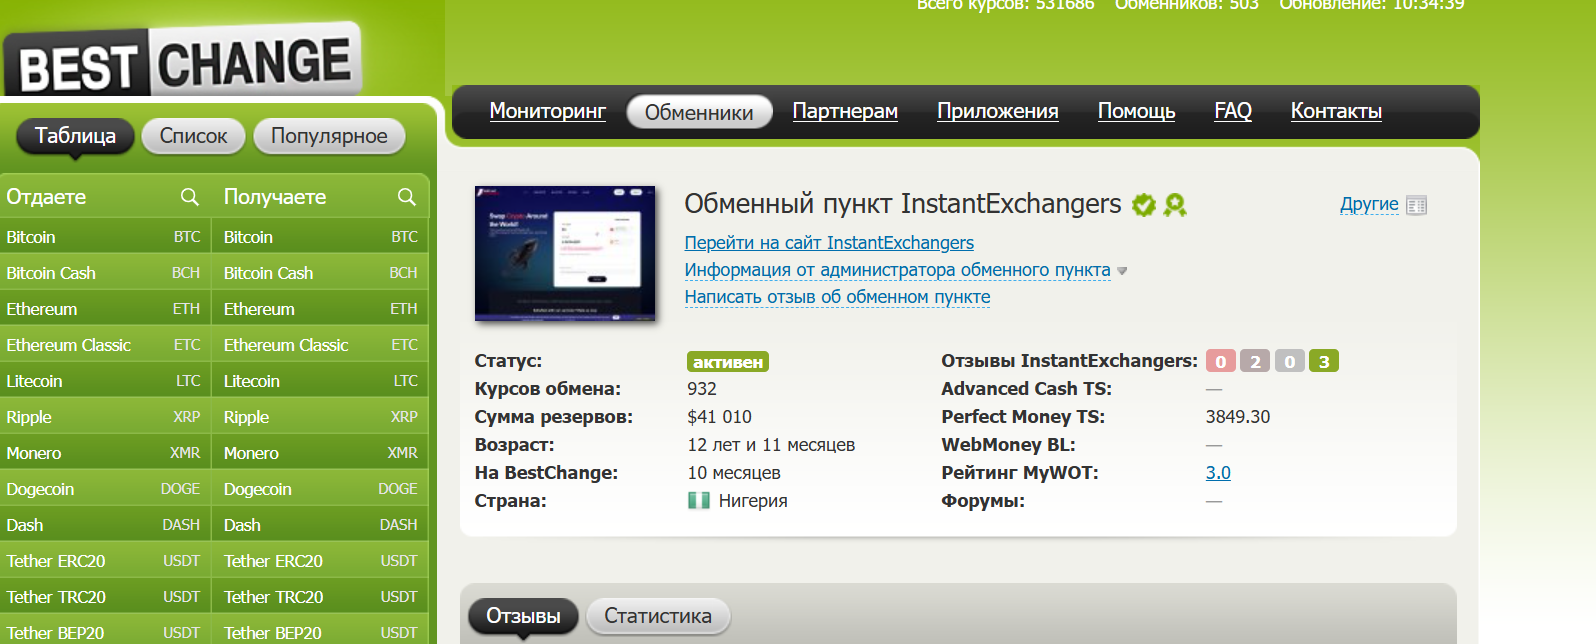Click the BestChange logo
1596x644 pixels.
click(x=183, y=62)
